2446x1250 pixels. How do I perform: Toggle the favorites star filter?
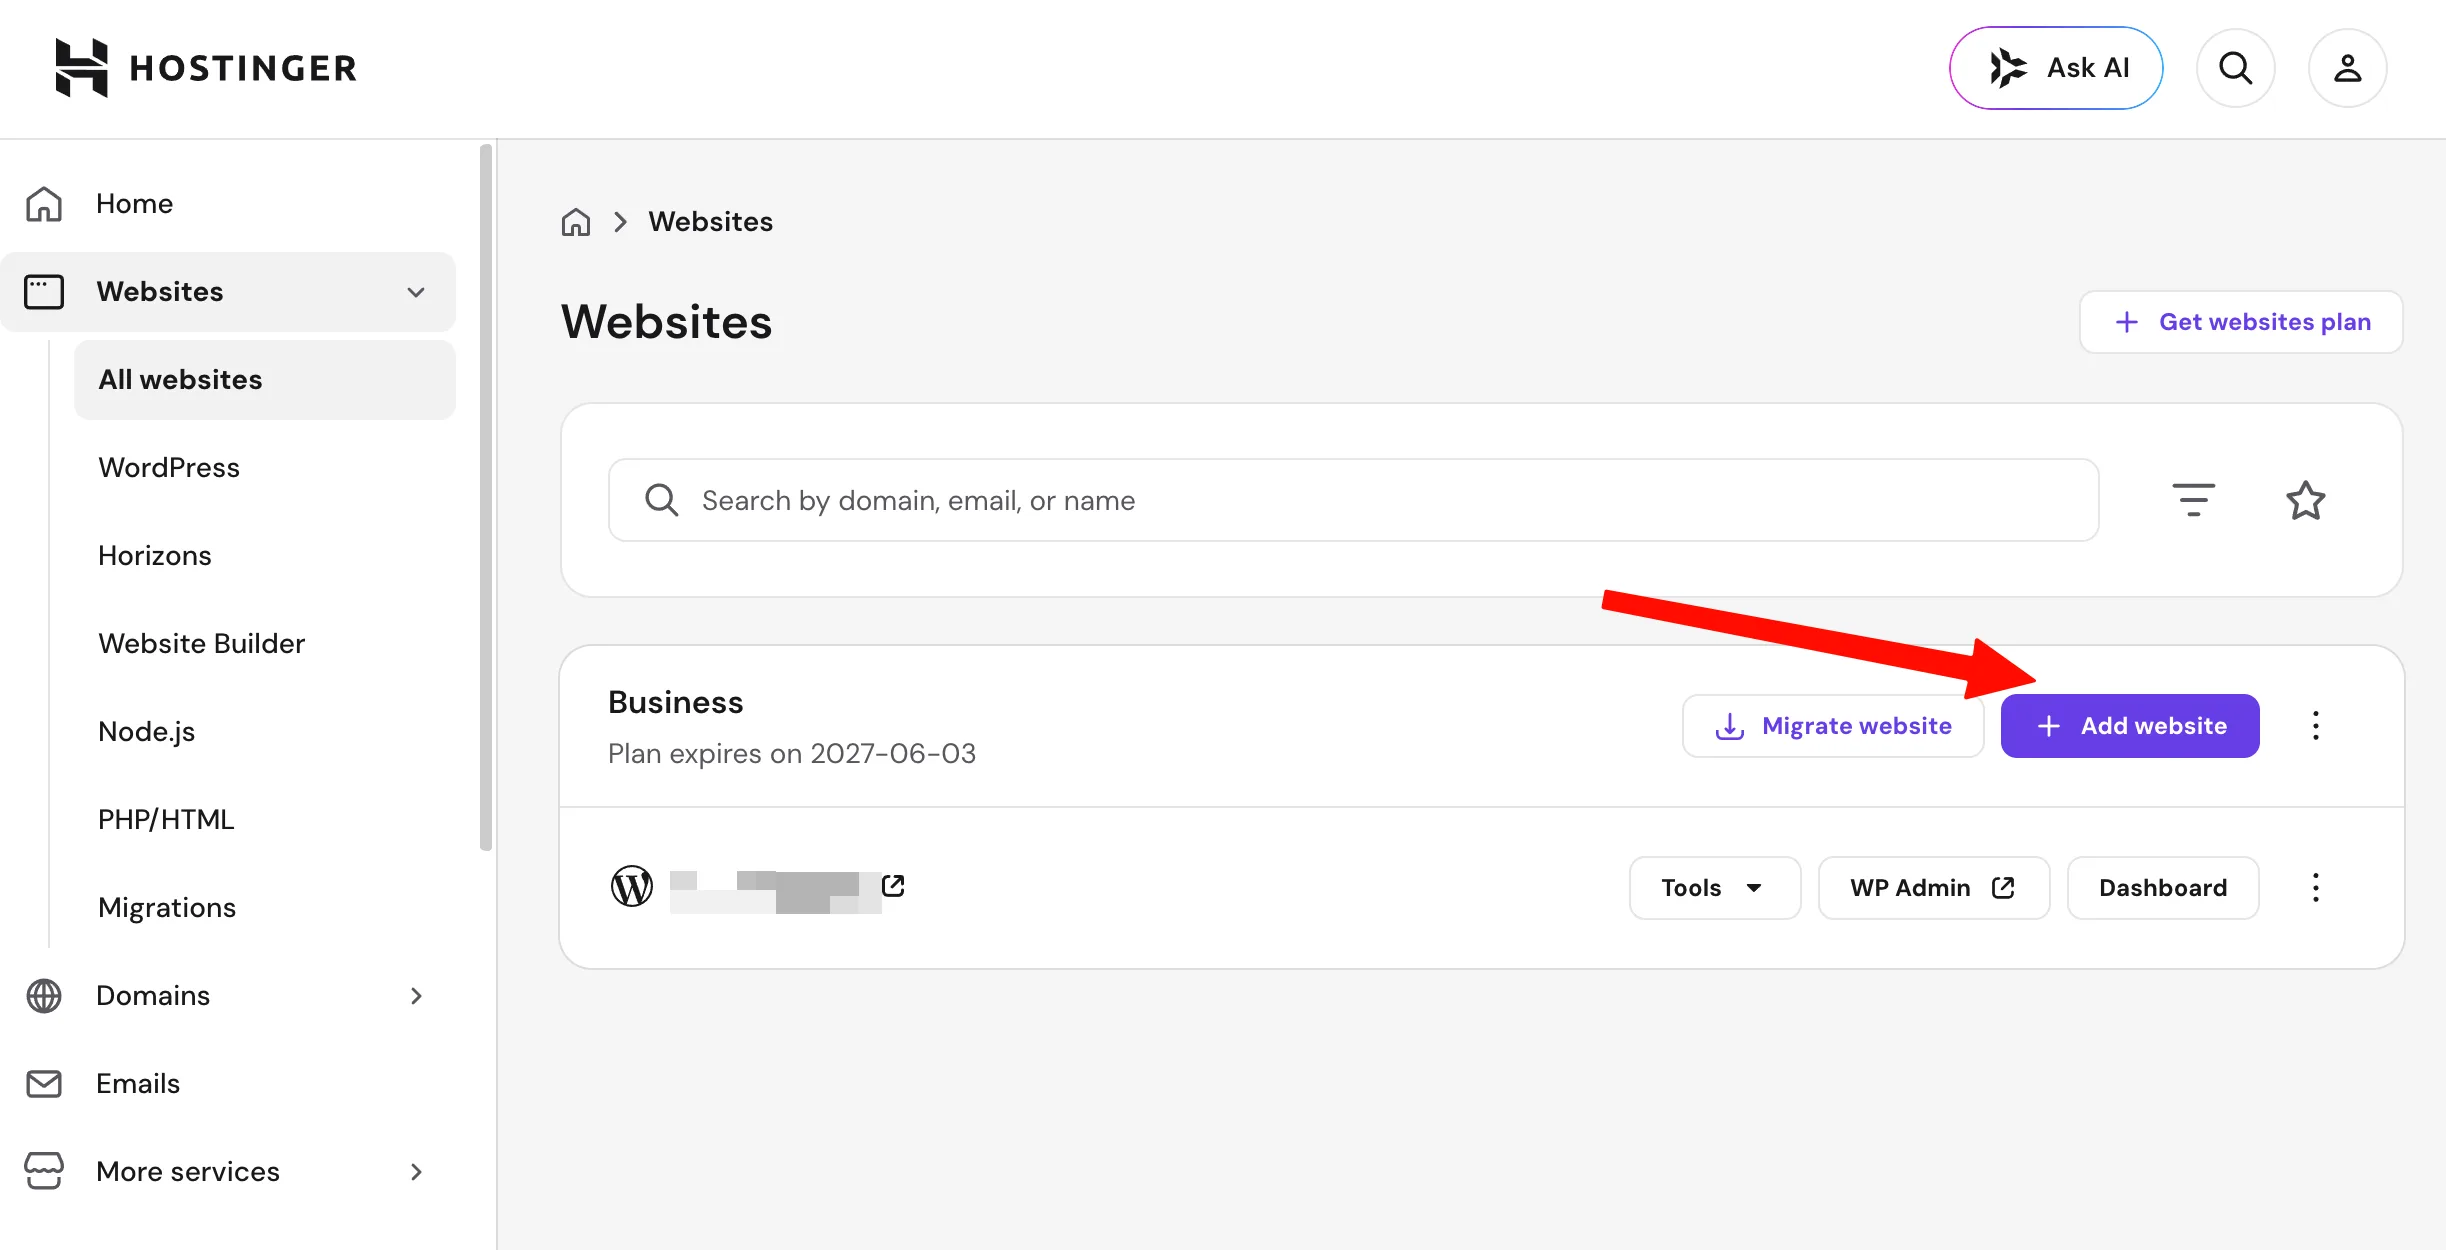(2306, 500)
